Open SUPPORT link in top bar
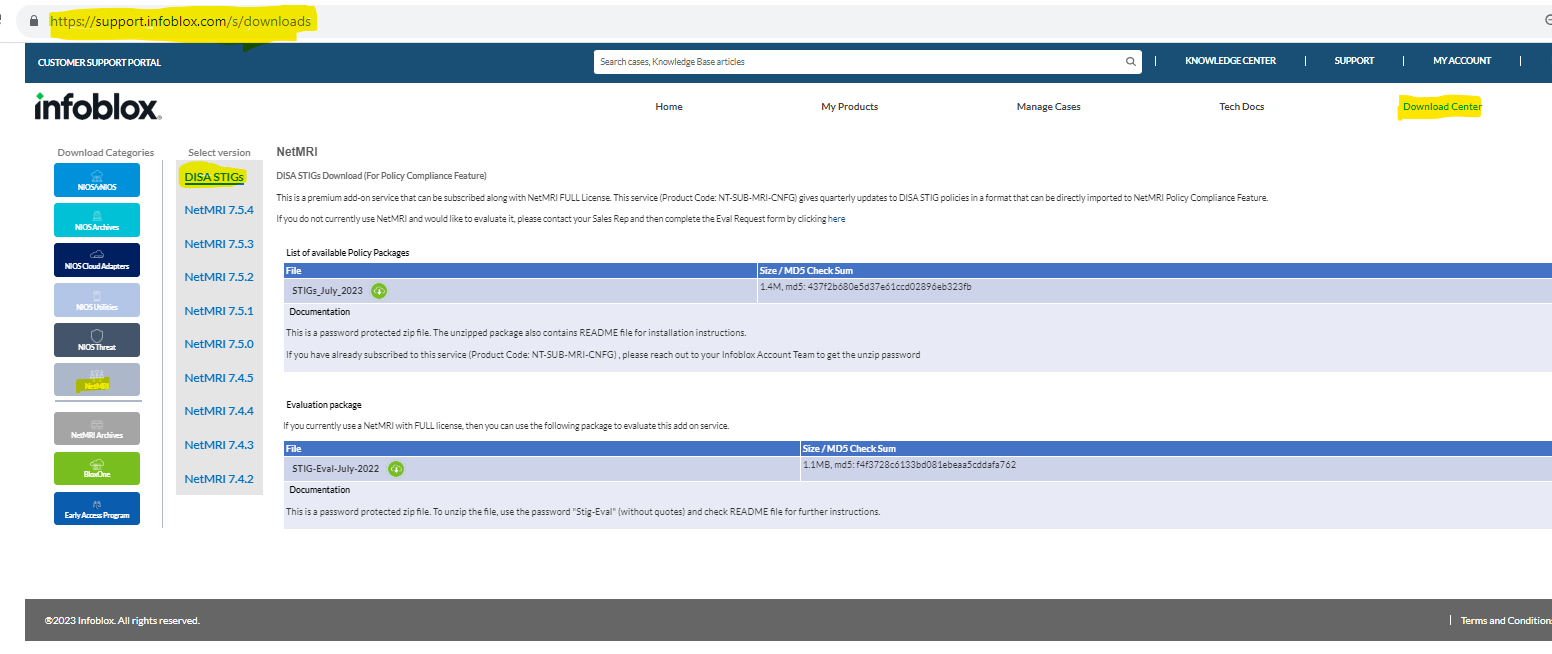Screen dimensions: 1552x654 click(1354, 61)
